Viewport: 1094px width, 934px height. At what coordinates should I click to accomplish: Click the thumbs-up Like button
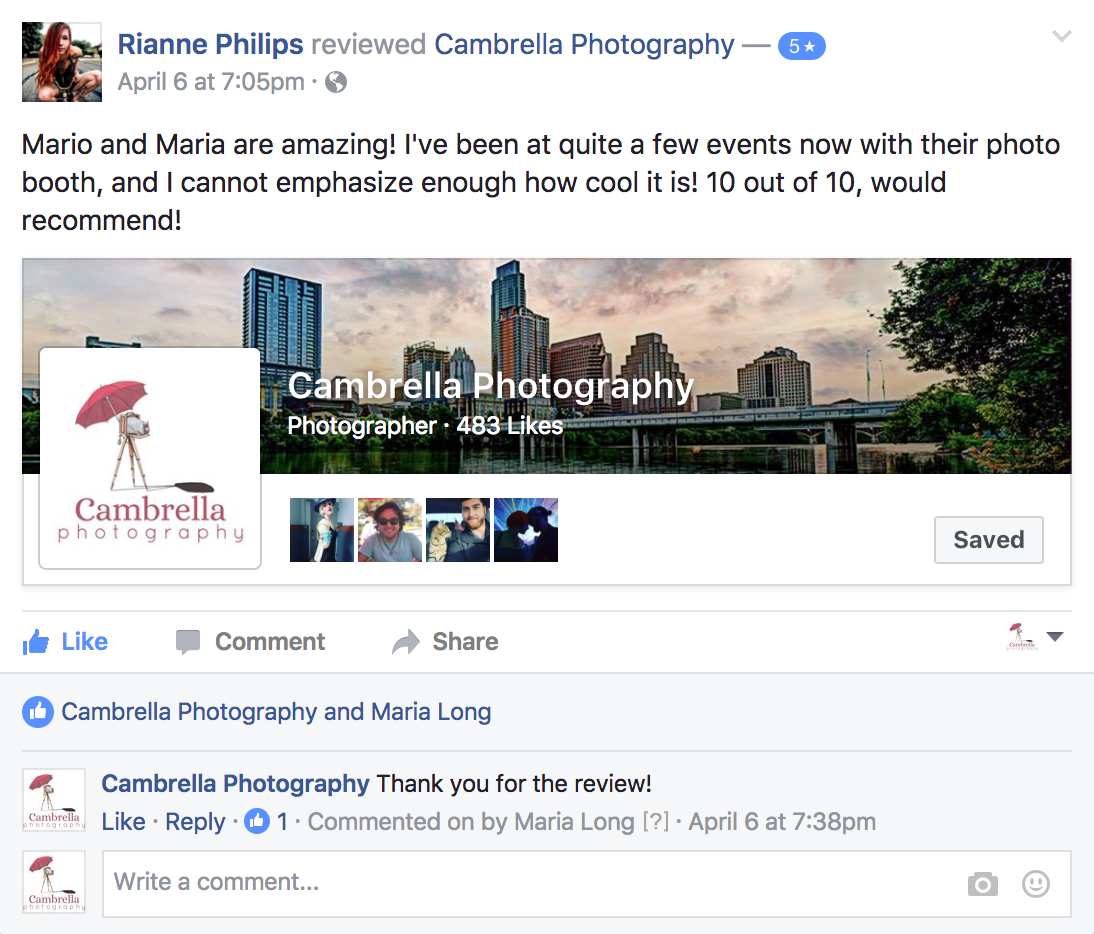click(65, 642)
